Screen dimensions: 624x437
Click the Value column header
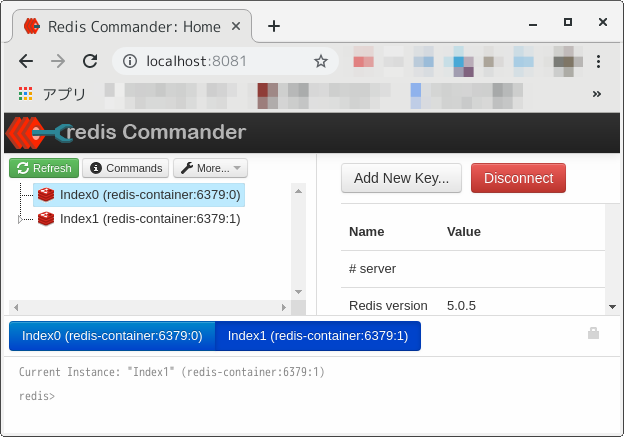click(x=464, y=232)
